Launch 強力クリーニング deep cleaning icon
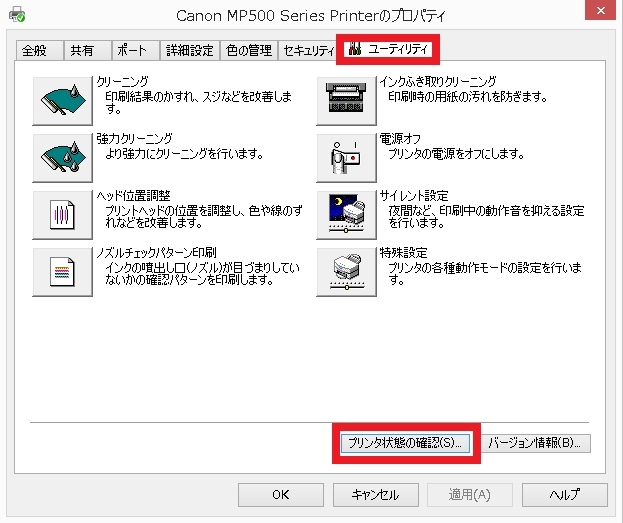This screenshot has width=623, height=523. (62, 158)
